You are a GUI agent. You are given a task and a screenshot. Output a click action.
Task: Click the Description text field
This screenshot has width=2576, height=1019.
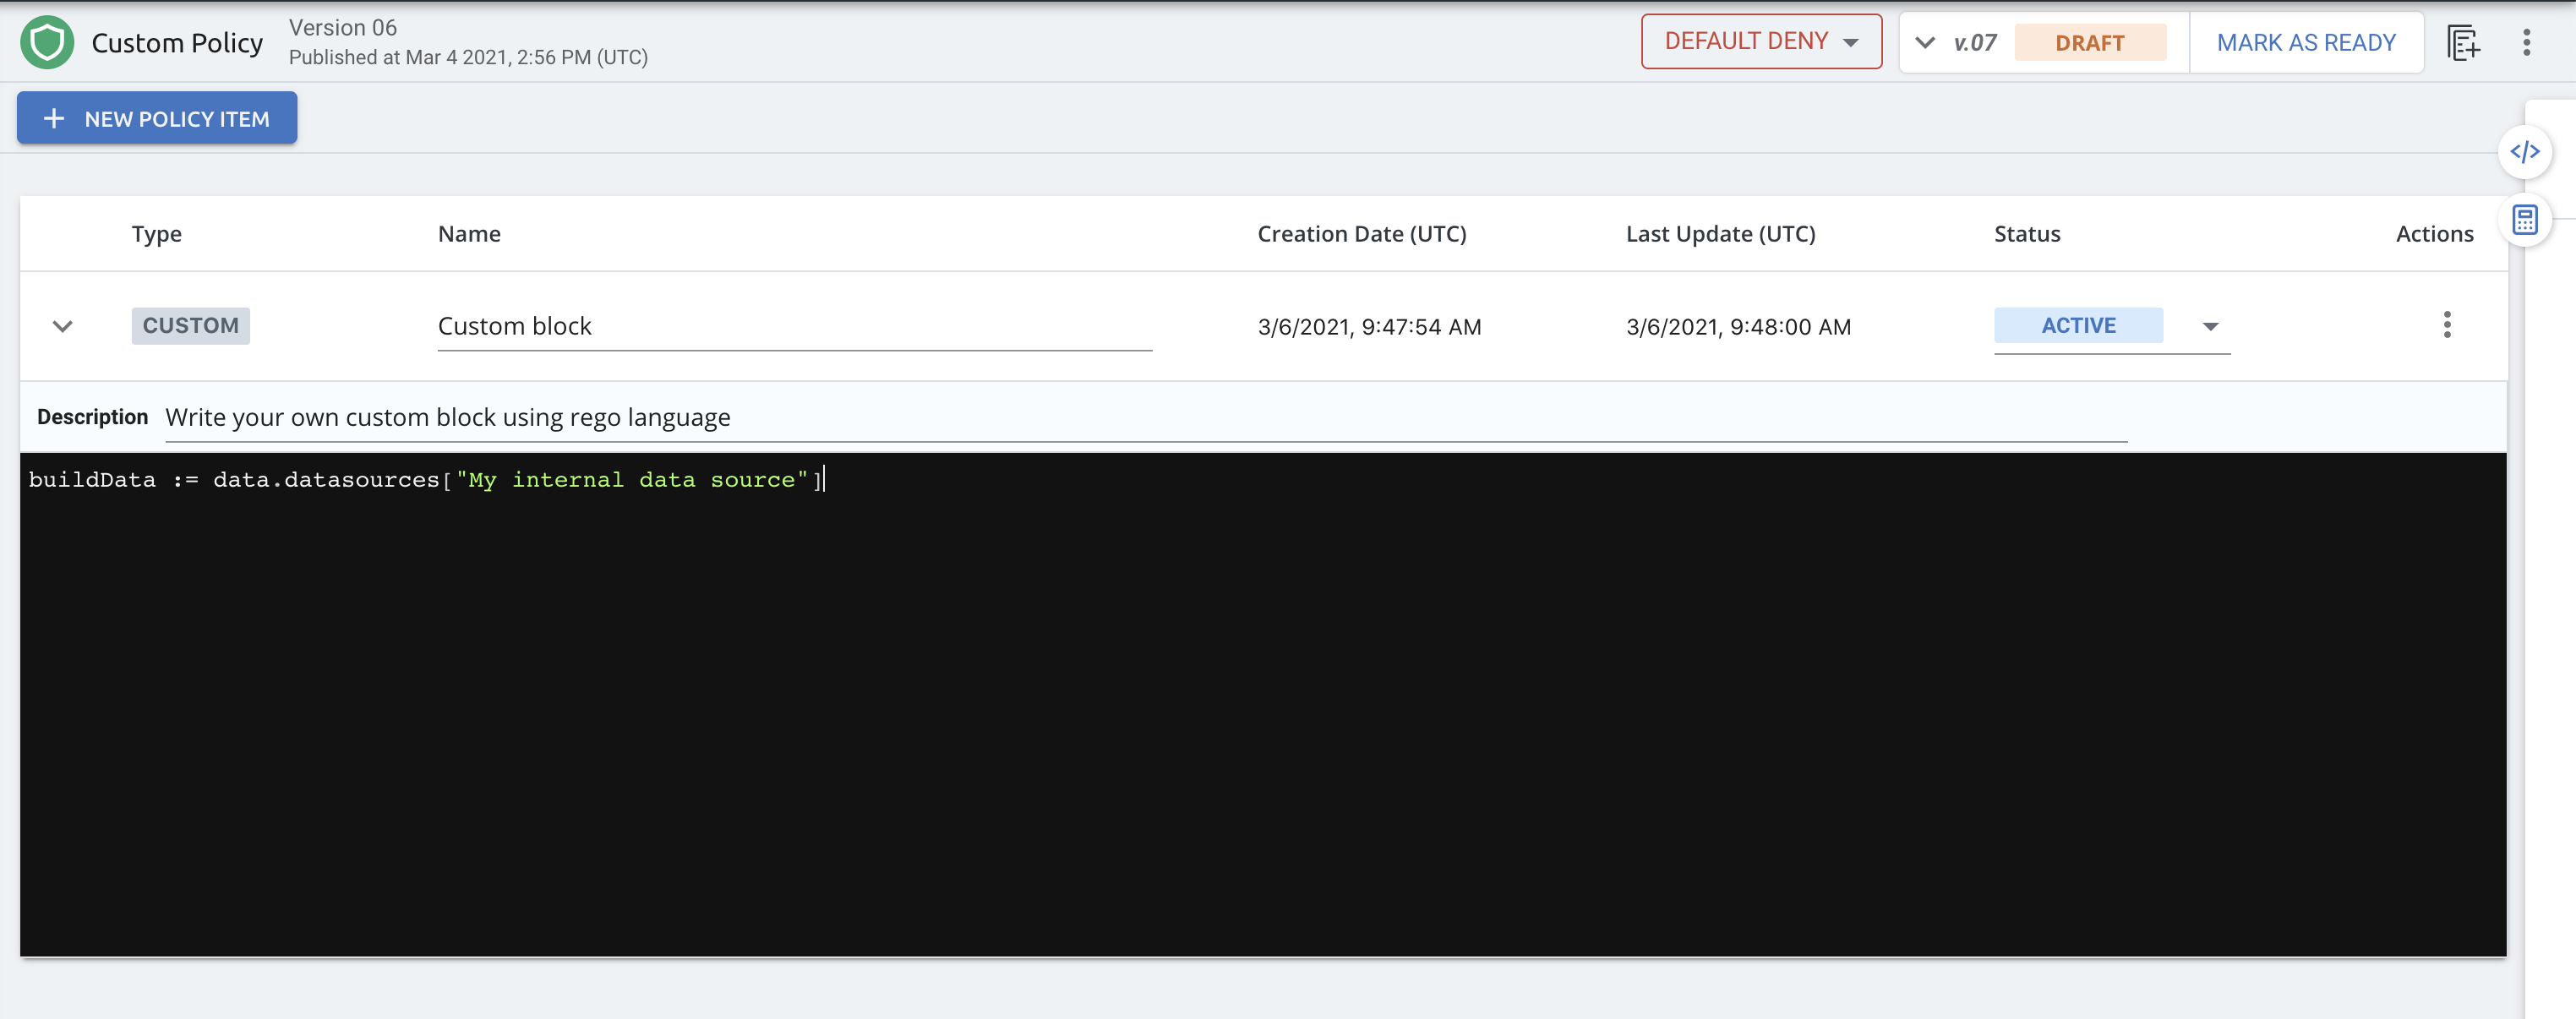coord(1144,417)
